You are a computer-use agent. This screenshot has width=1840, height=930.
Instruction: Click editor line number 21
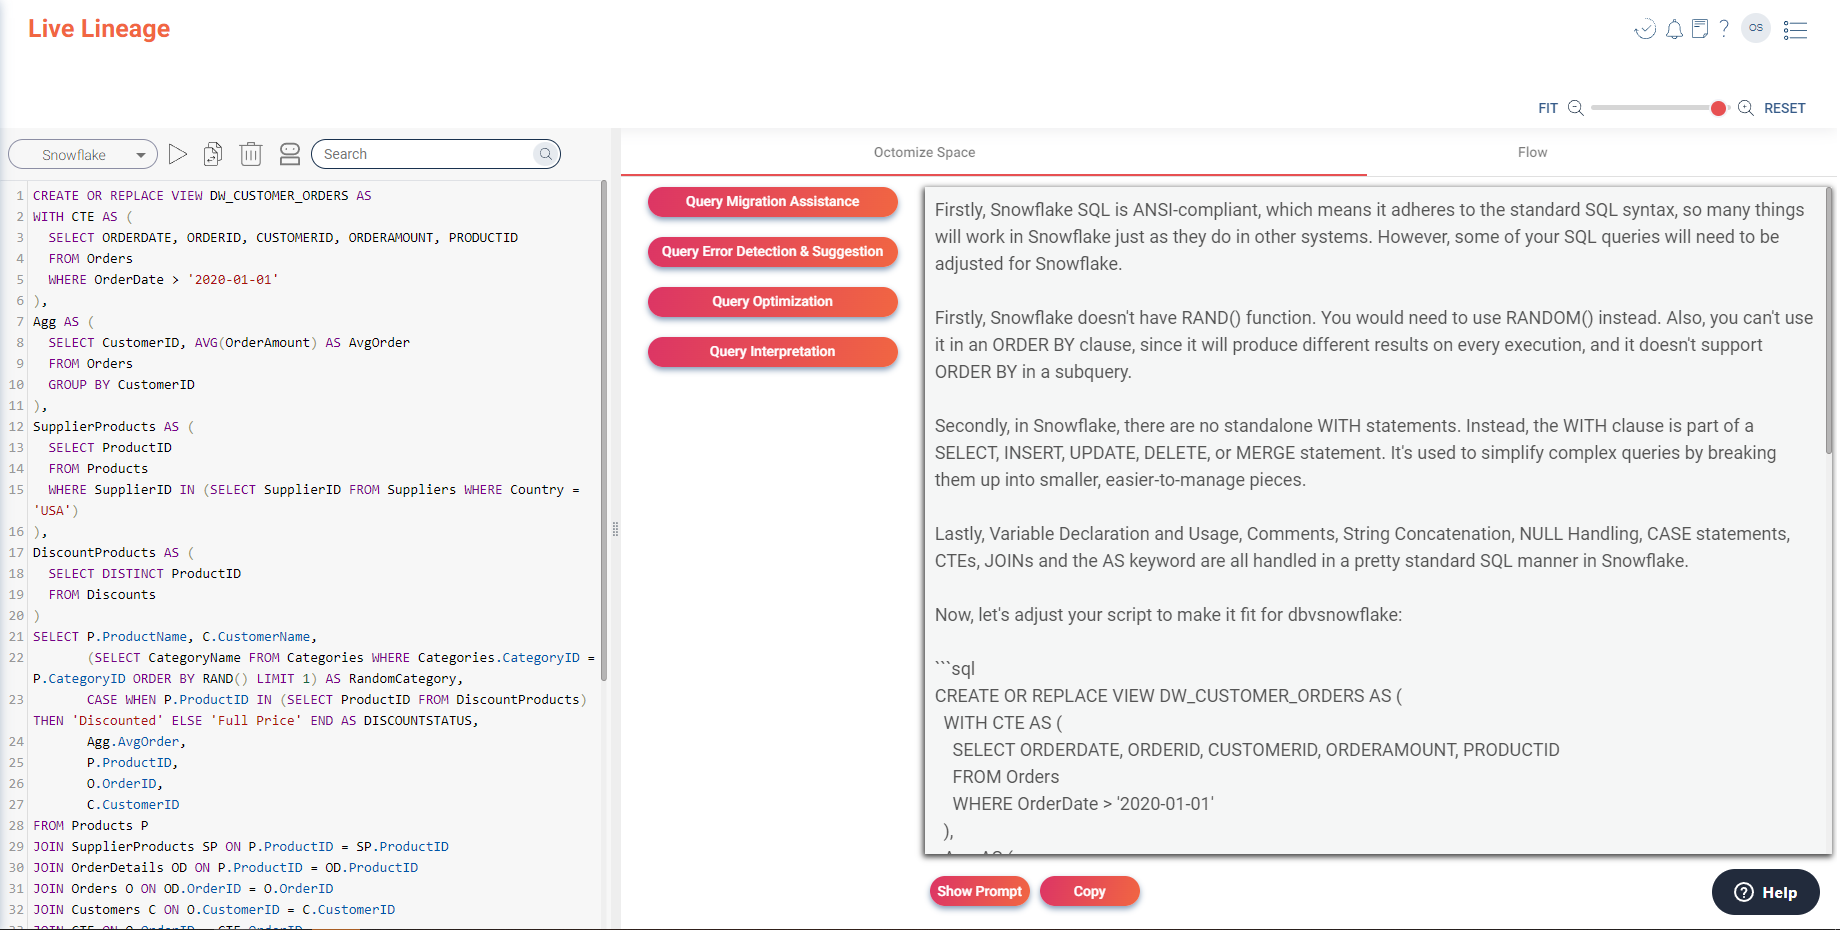[16, 637]
